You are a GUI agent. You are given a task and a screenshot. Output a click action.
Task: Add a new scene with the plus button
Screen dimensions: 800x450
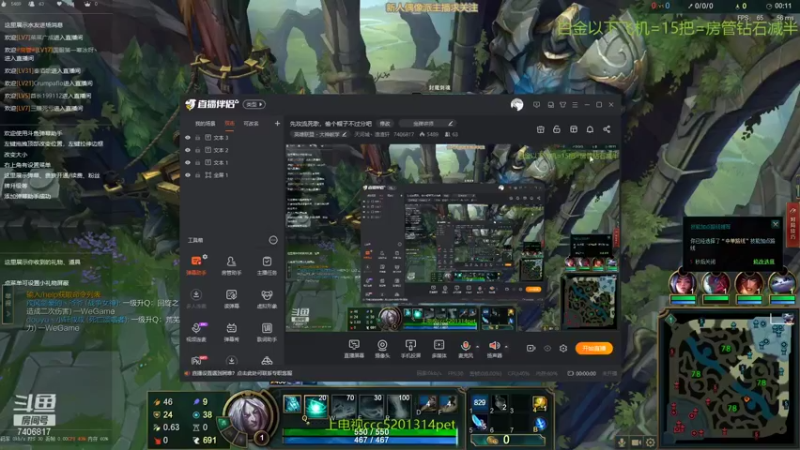pyautogui.click(x=277, y=123)
